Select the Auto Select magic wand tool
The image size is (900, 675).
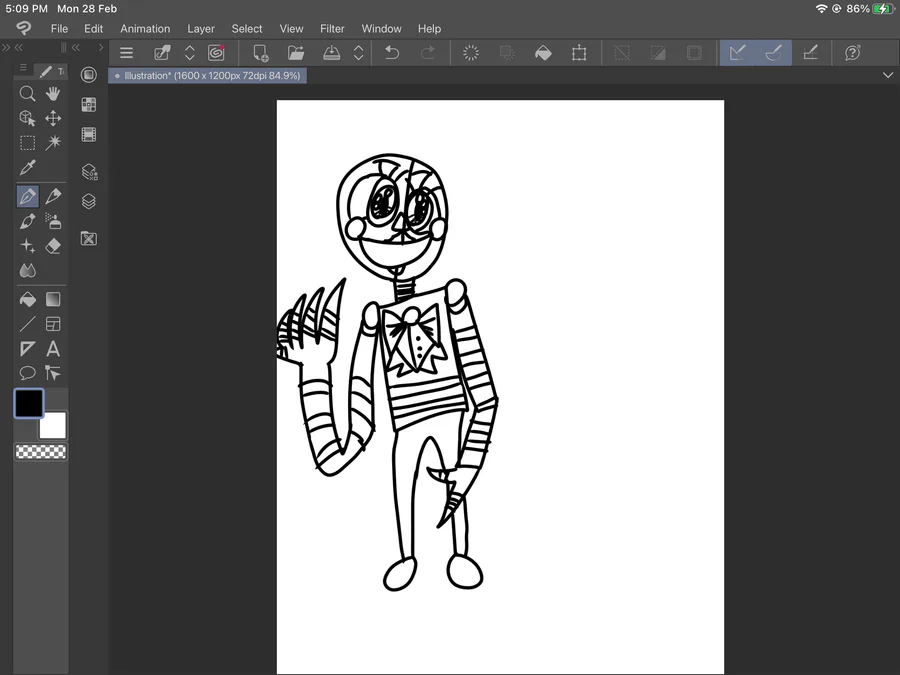point(53,142)
